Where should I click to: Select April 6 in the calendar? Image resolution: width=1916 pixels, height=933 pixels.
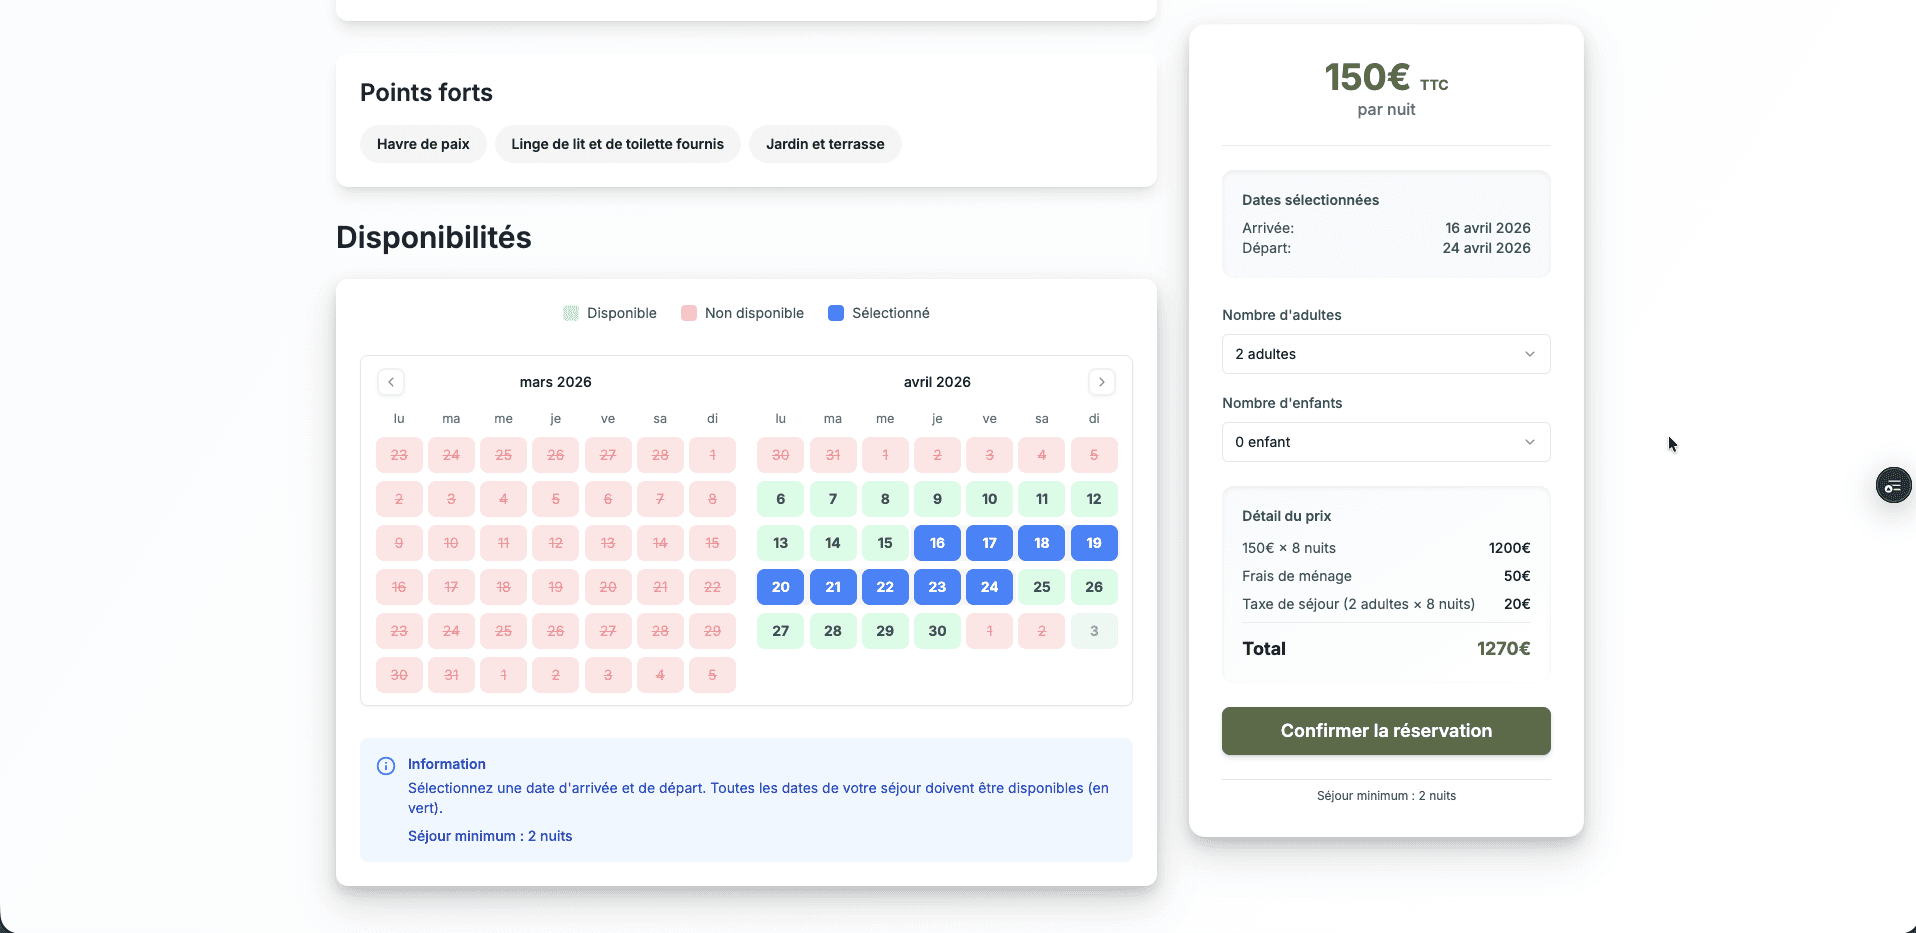coord(780,499)
